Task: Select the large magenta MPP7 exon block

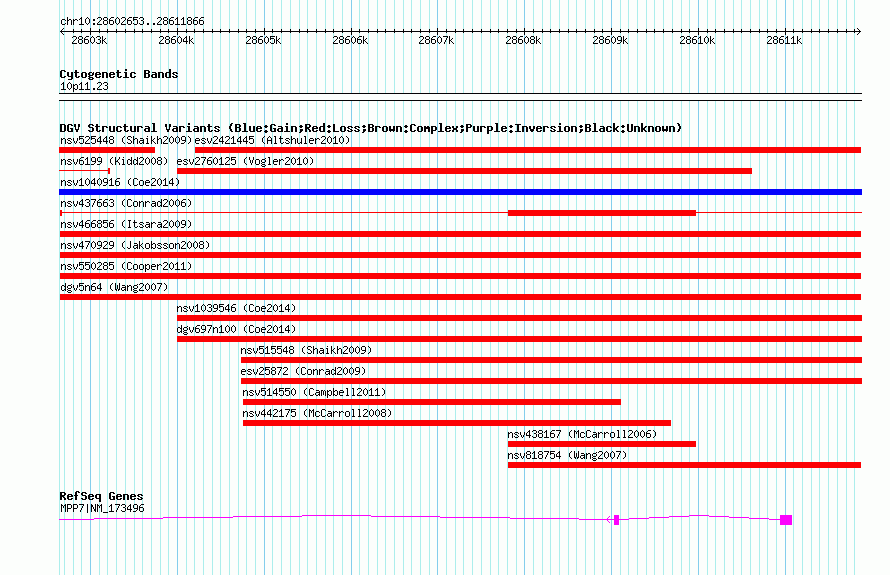Action: tap(786, 520)
